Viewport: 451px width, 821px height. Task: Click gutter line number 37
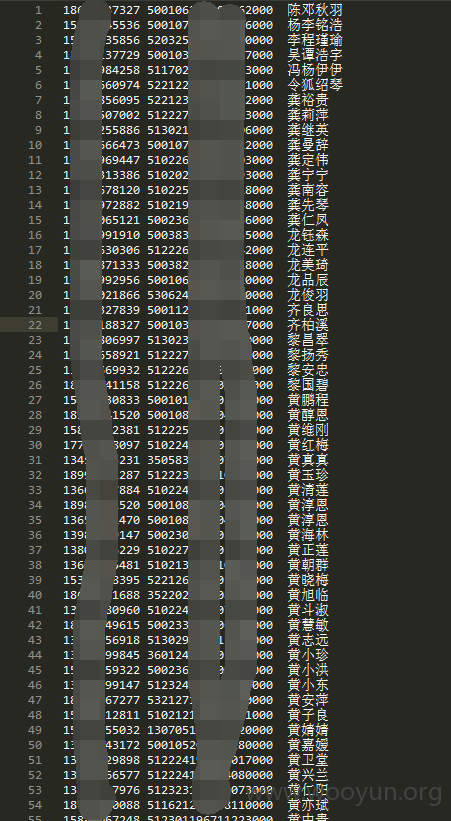pos(35,550)
